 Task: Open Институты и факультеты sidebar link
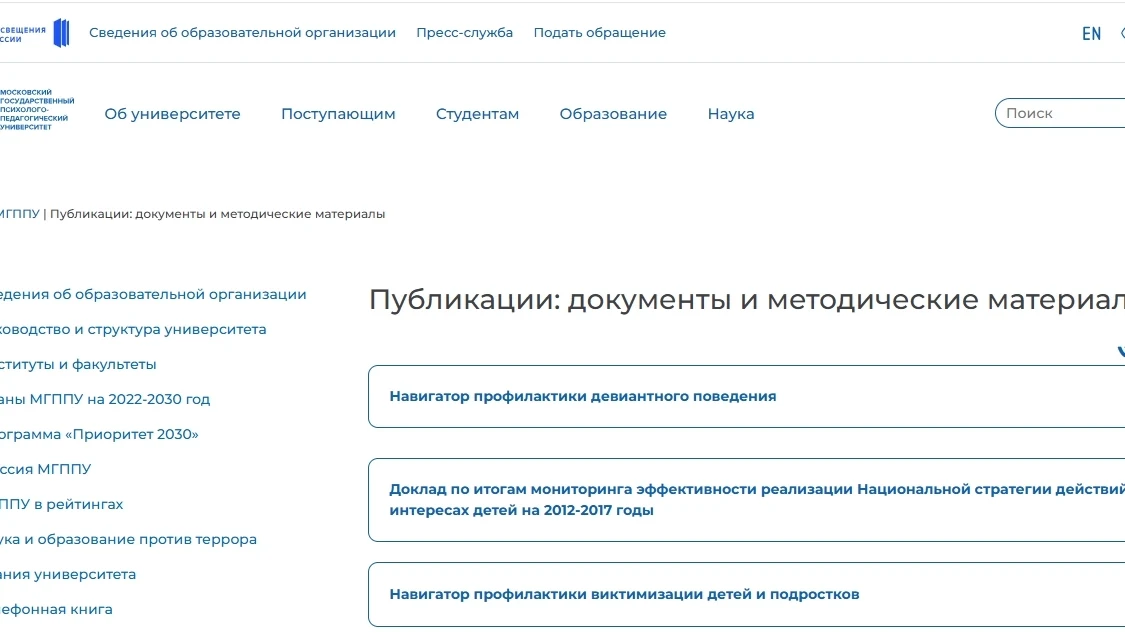click(x=77, y=364)
